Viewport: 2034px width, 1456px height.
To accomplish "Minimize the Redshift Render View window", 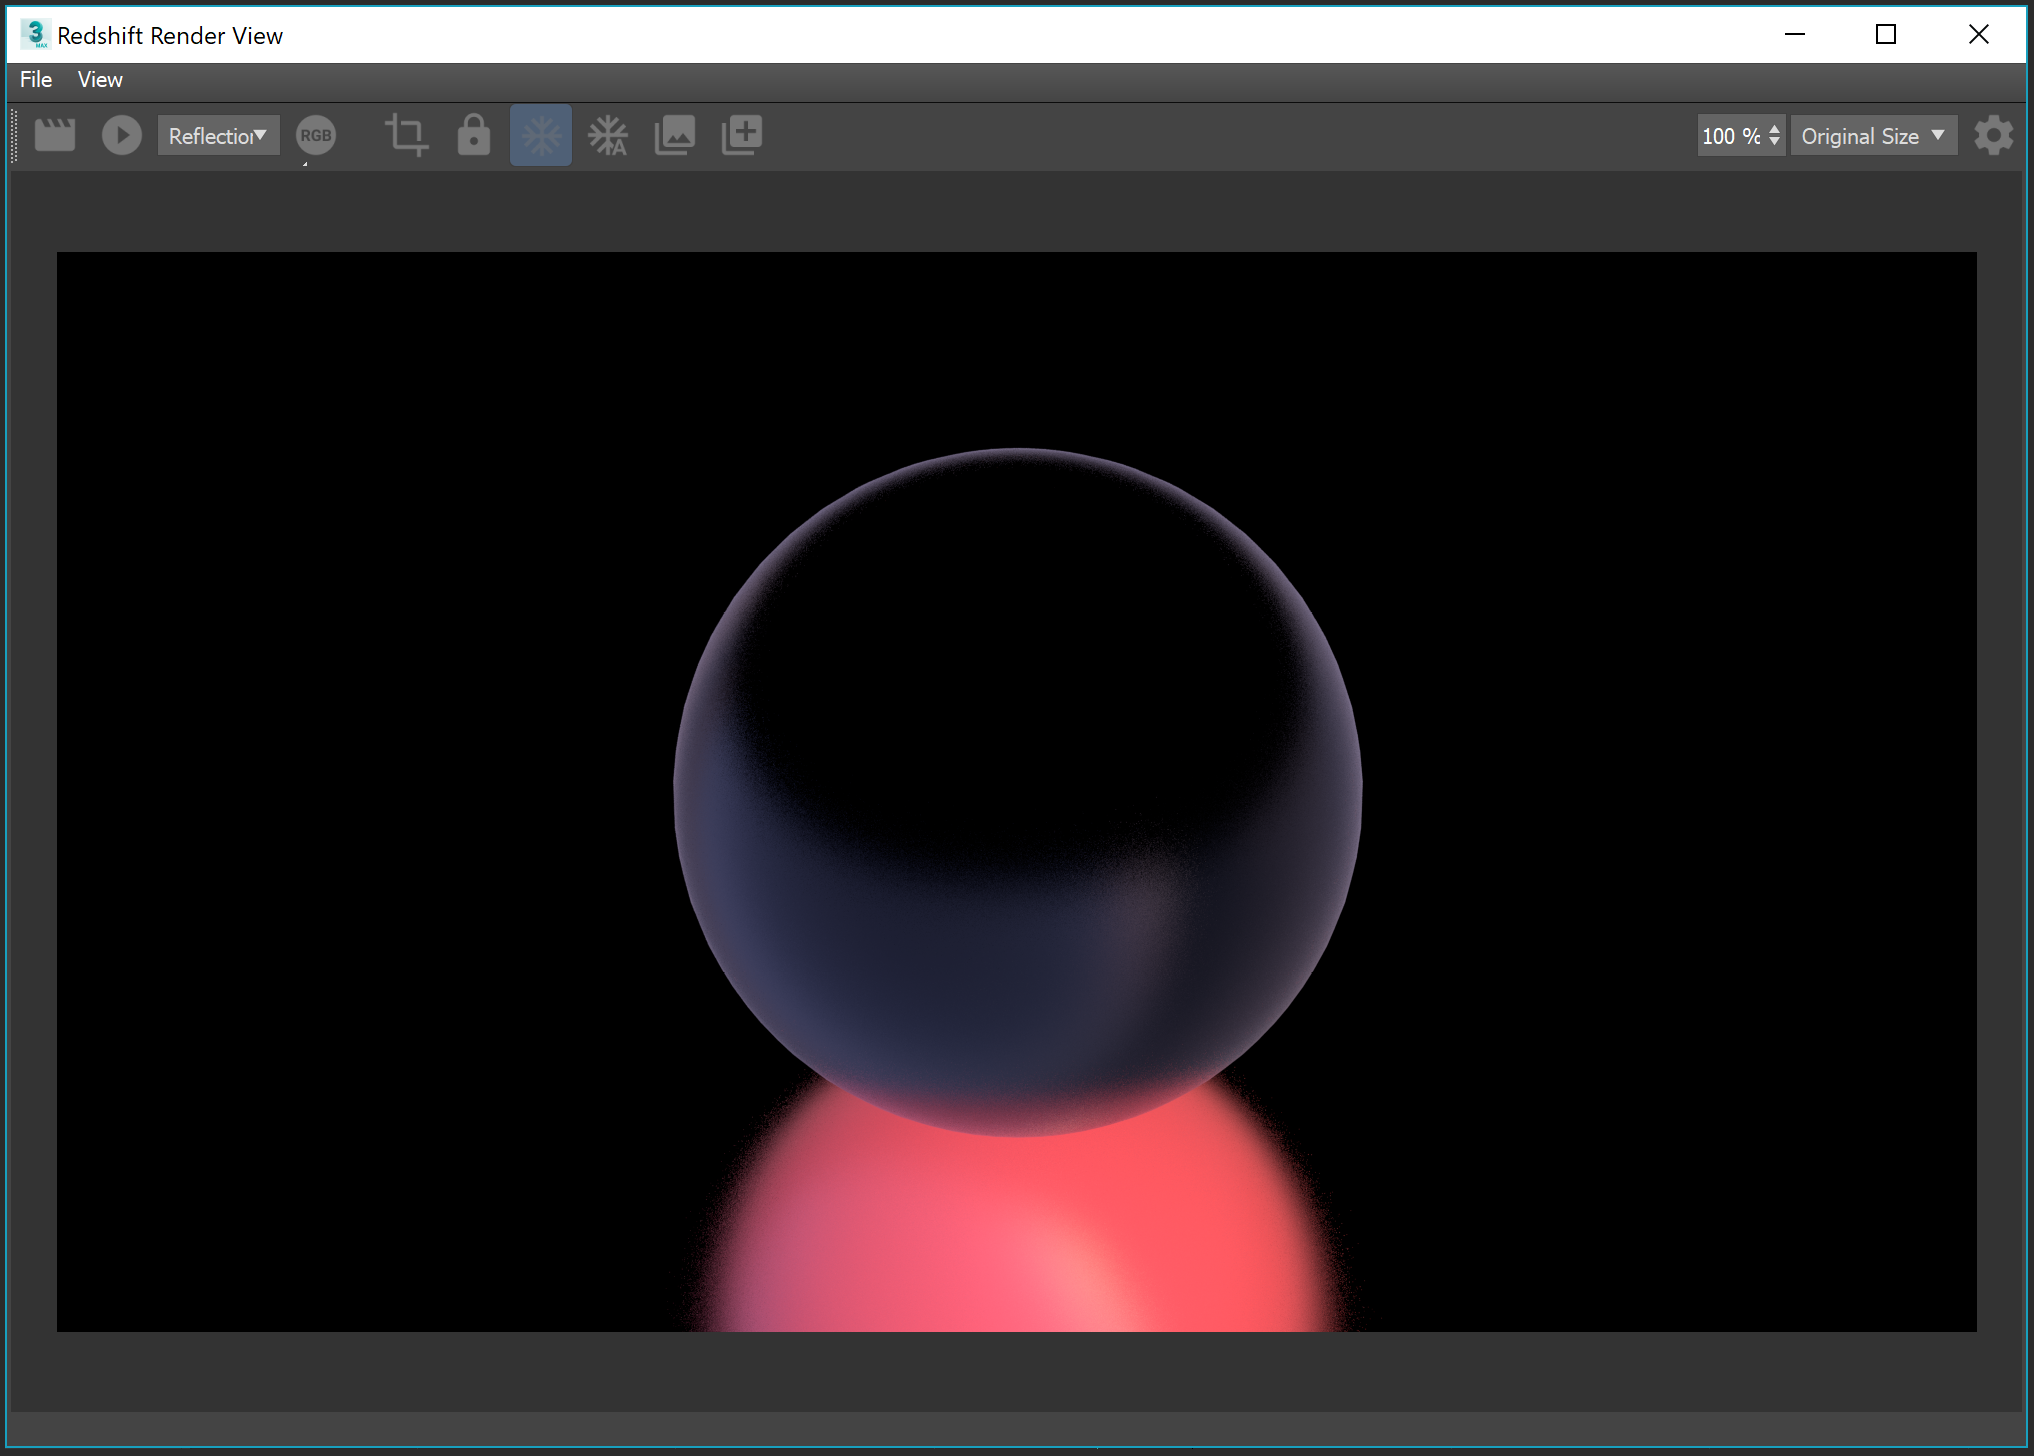I will (1795, 34).
